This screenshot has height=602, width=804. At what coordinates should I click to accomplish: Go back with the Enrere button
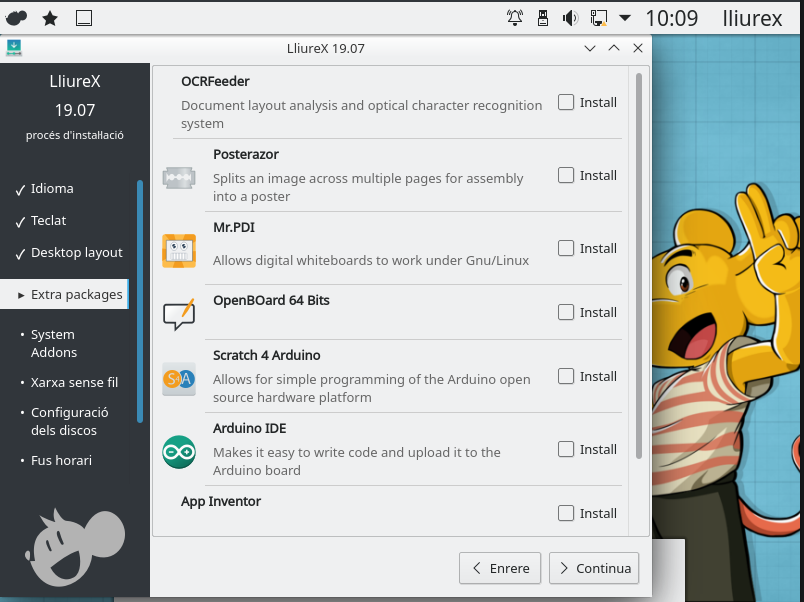(x=500, y=568)
